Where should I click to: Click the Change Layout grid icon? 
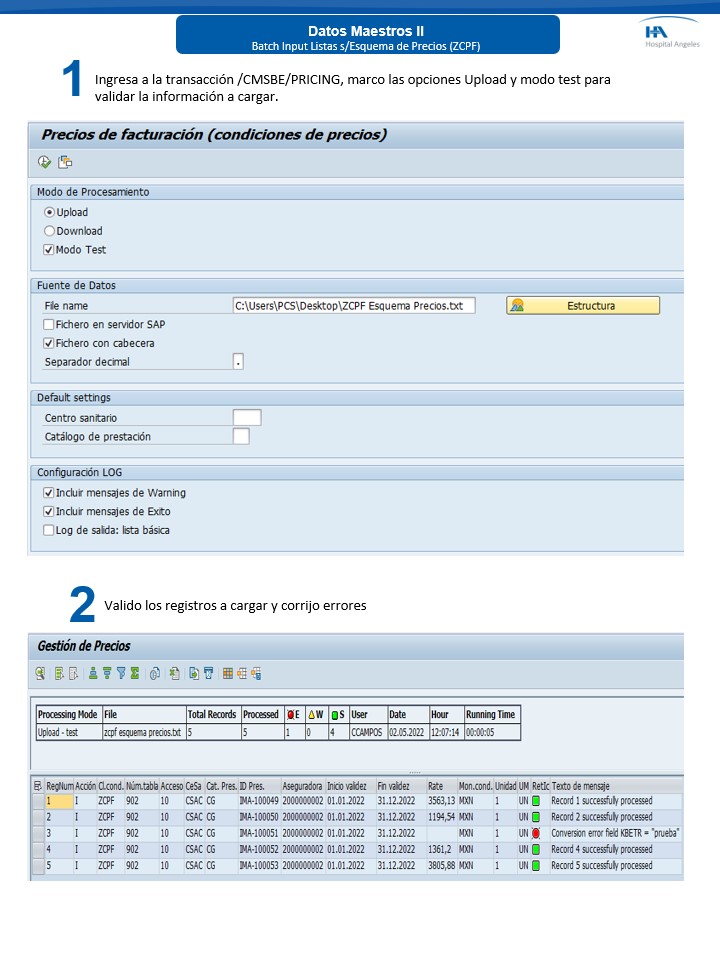228,674
